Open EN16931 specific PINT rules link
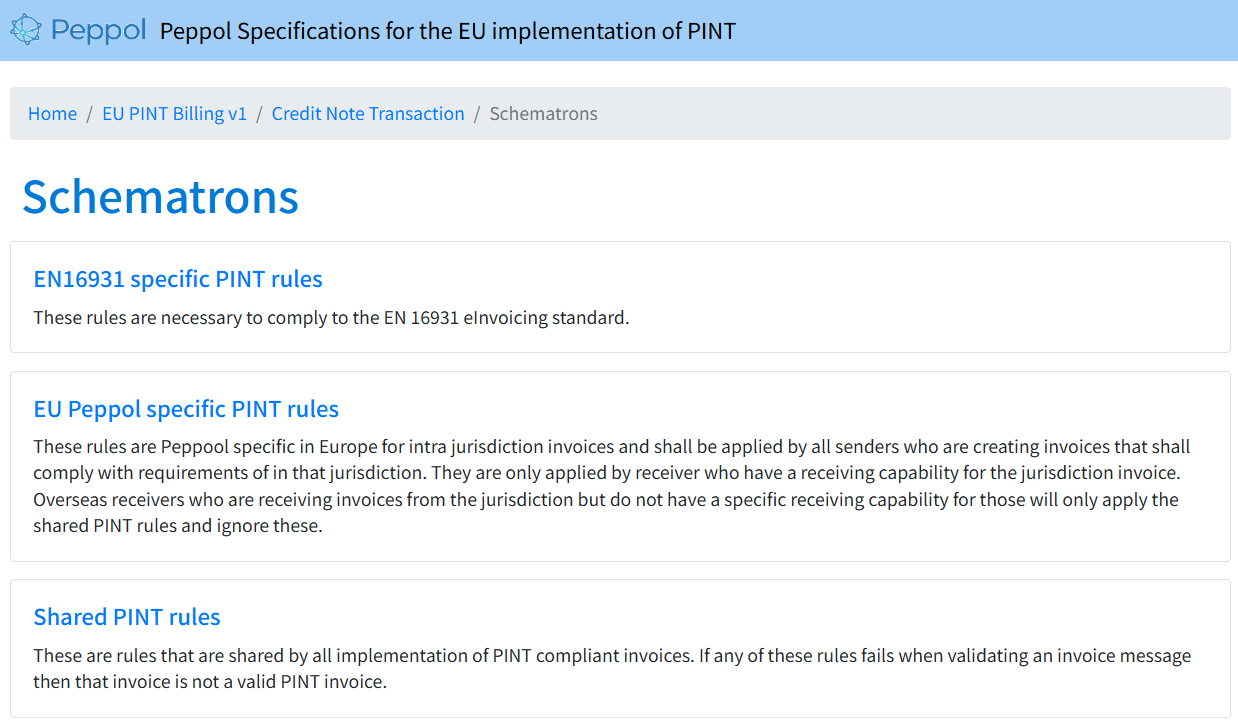 coord(178,278)
